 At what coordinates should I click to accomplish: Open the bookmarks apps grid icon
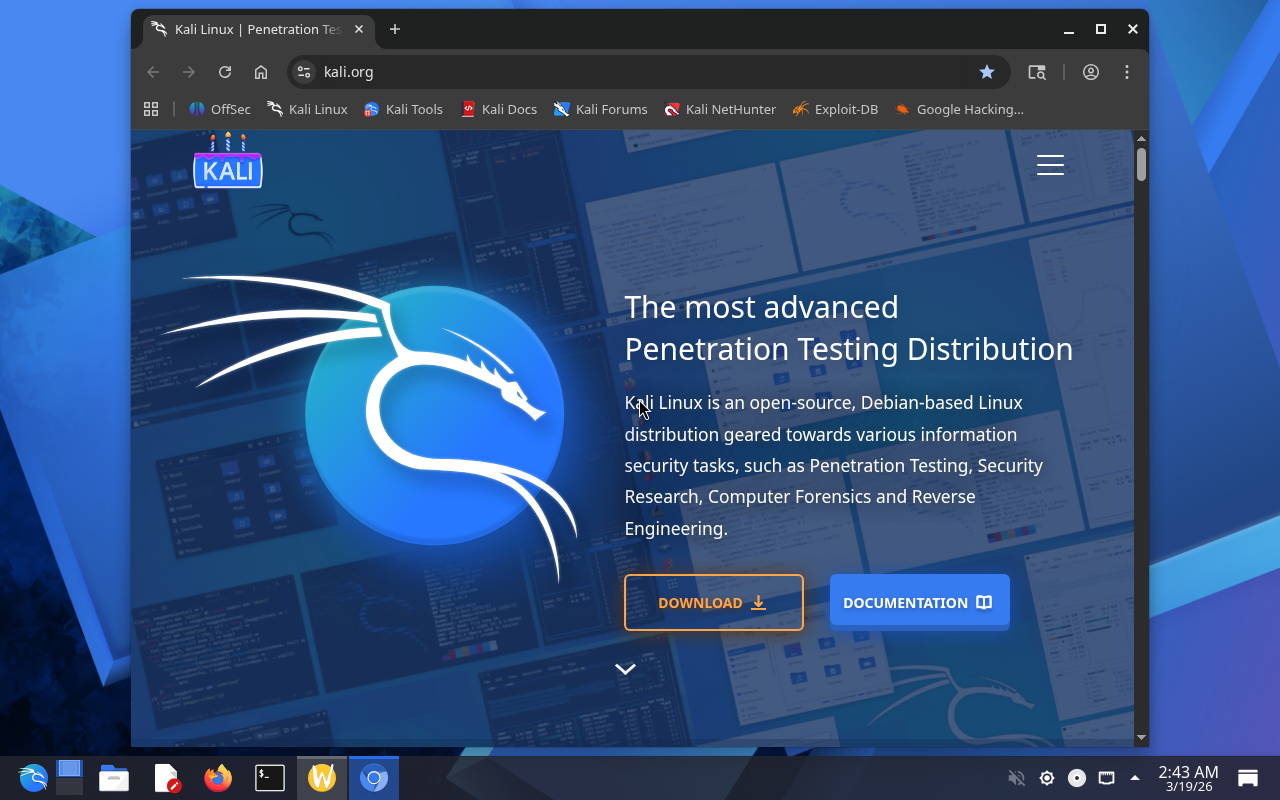pyautogui.click(x=151, y=109)
